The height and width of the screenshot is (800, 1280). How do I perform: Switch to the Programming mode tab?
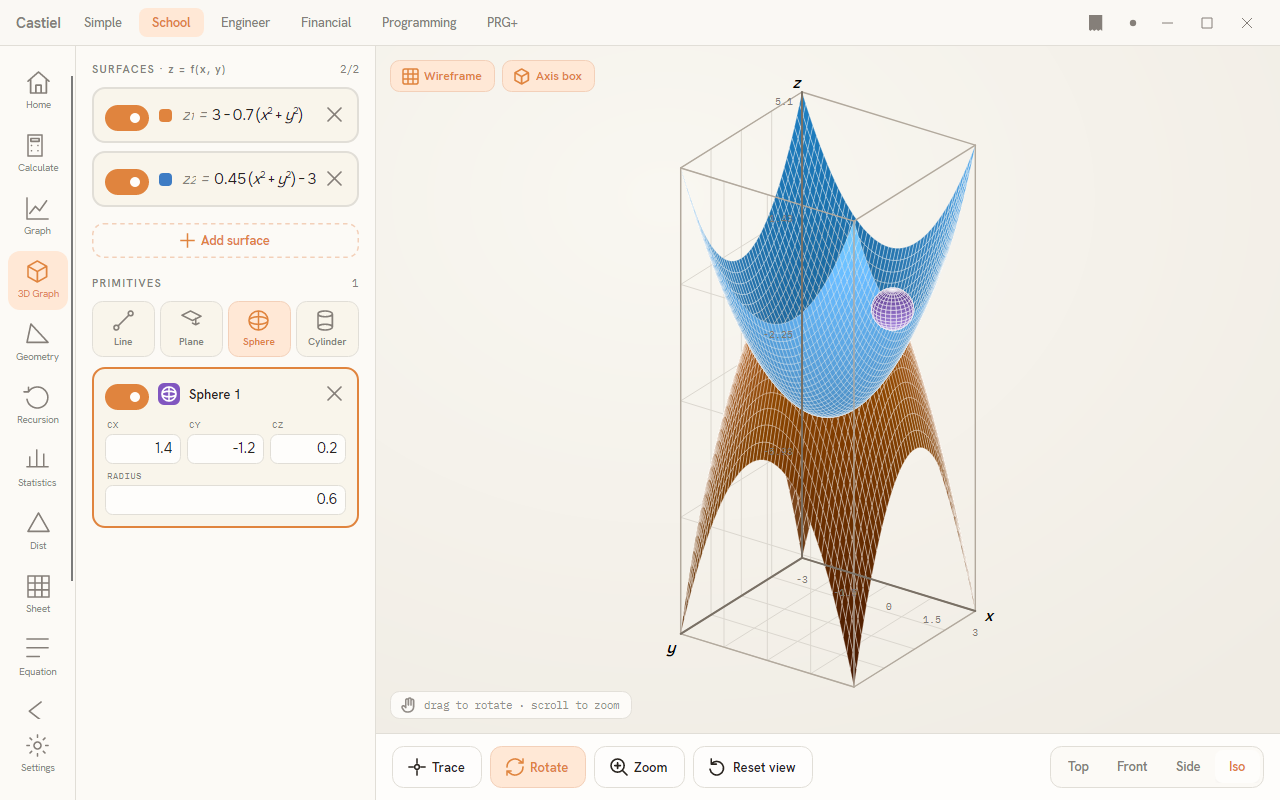point(419,22)
